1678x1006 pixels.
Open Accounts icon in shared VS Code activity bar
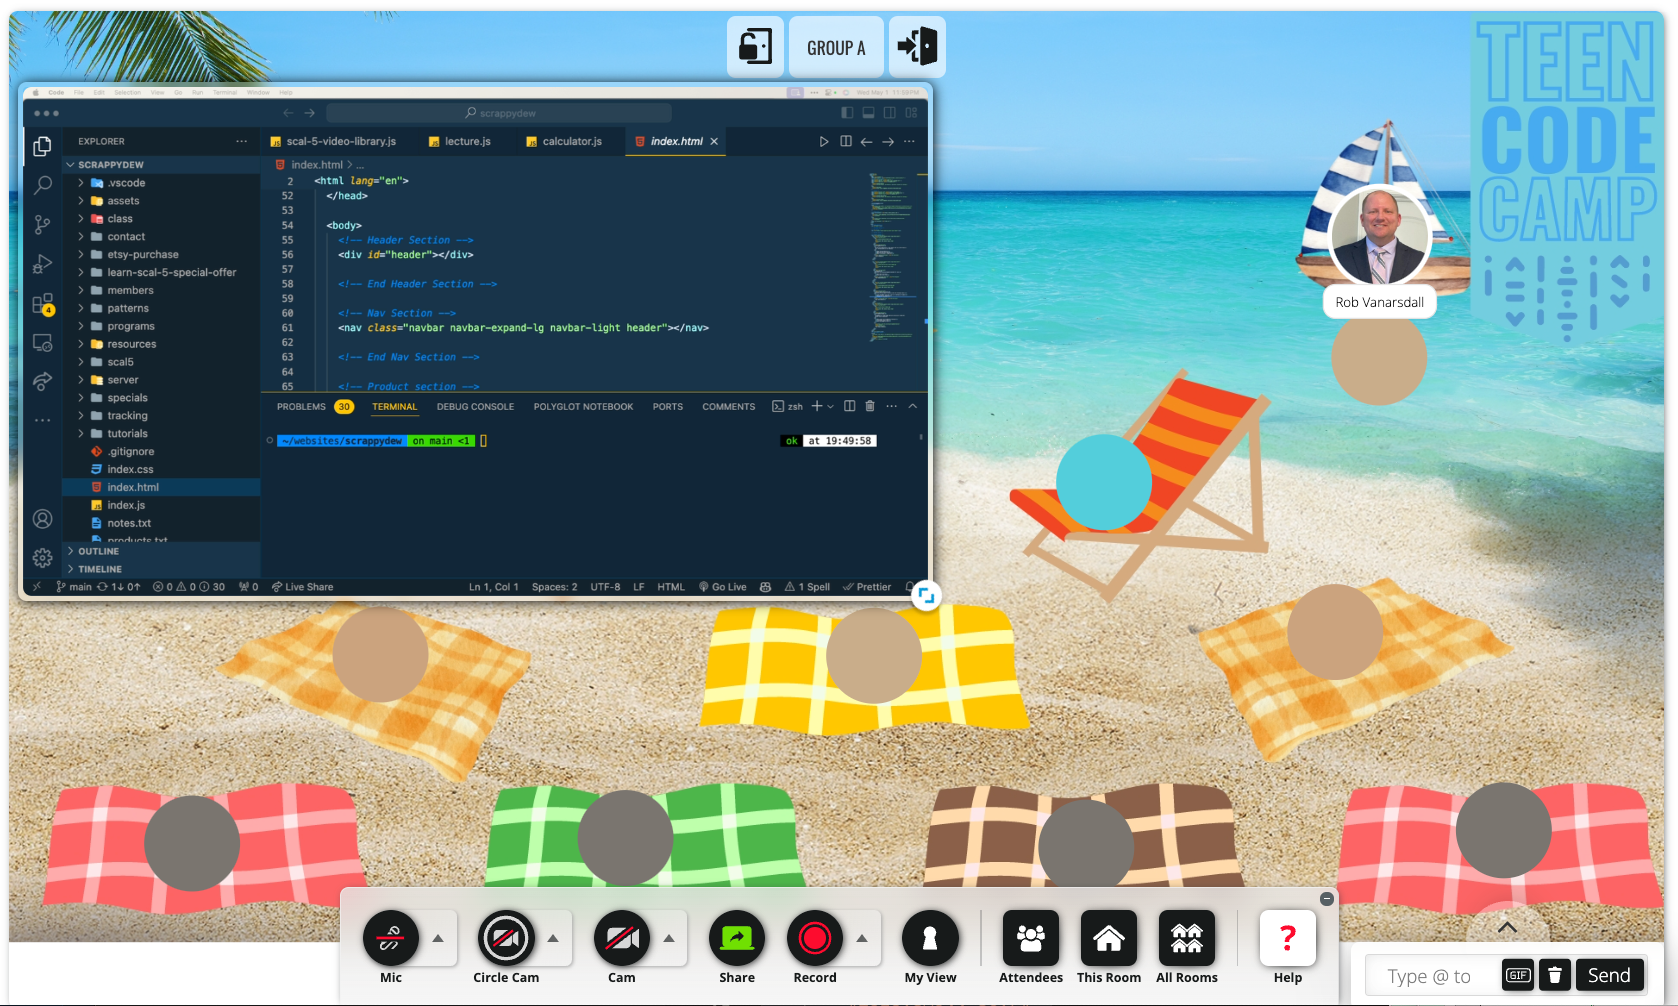click(42, 519)
